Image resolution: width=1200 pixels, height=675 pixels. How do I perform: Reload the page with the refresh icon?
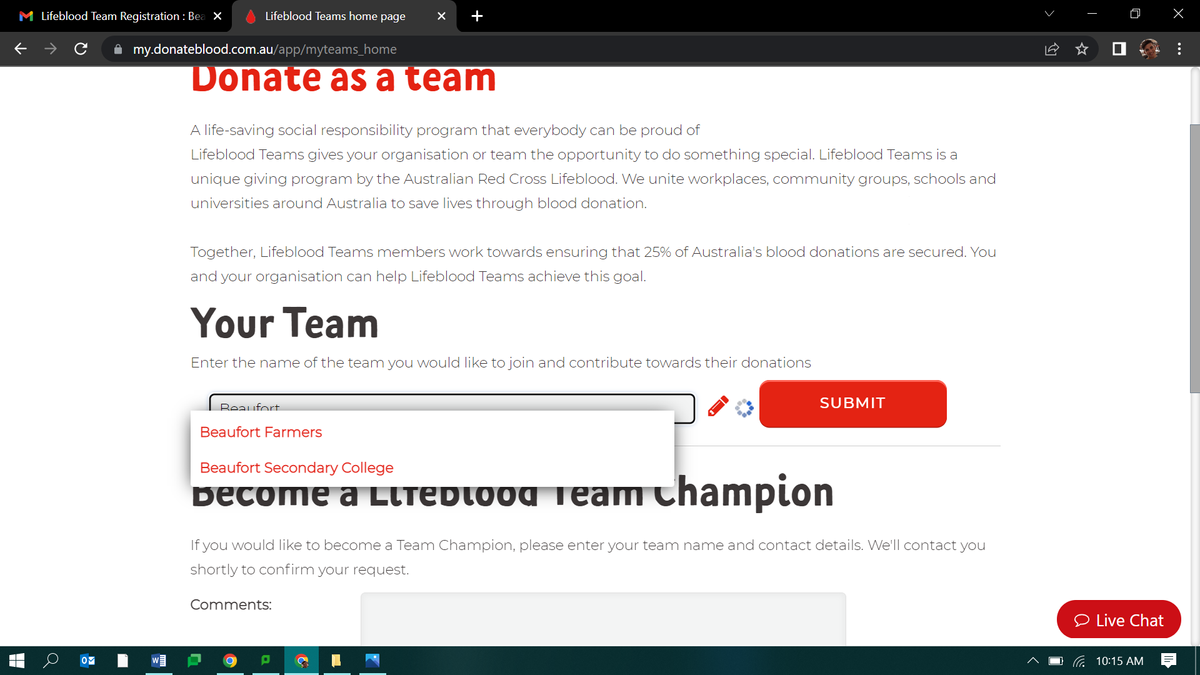[x=81, y=48]
